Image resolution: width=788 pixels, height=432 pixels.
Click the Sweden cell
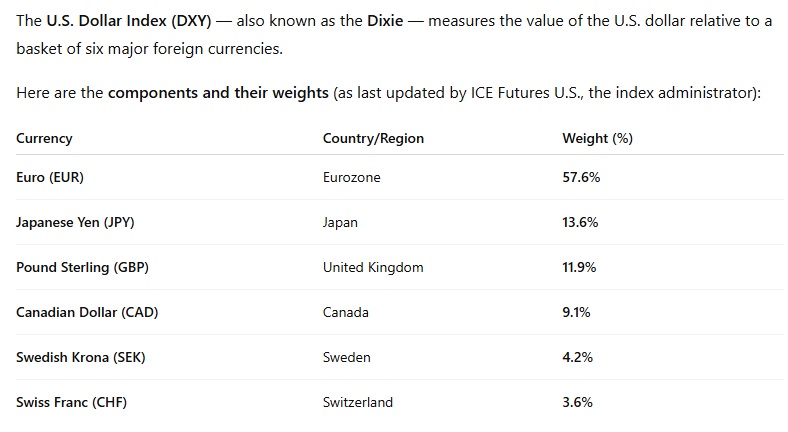tap(347, 357)
